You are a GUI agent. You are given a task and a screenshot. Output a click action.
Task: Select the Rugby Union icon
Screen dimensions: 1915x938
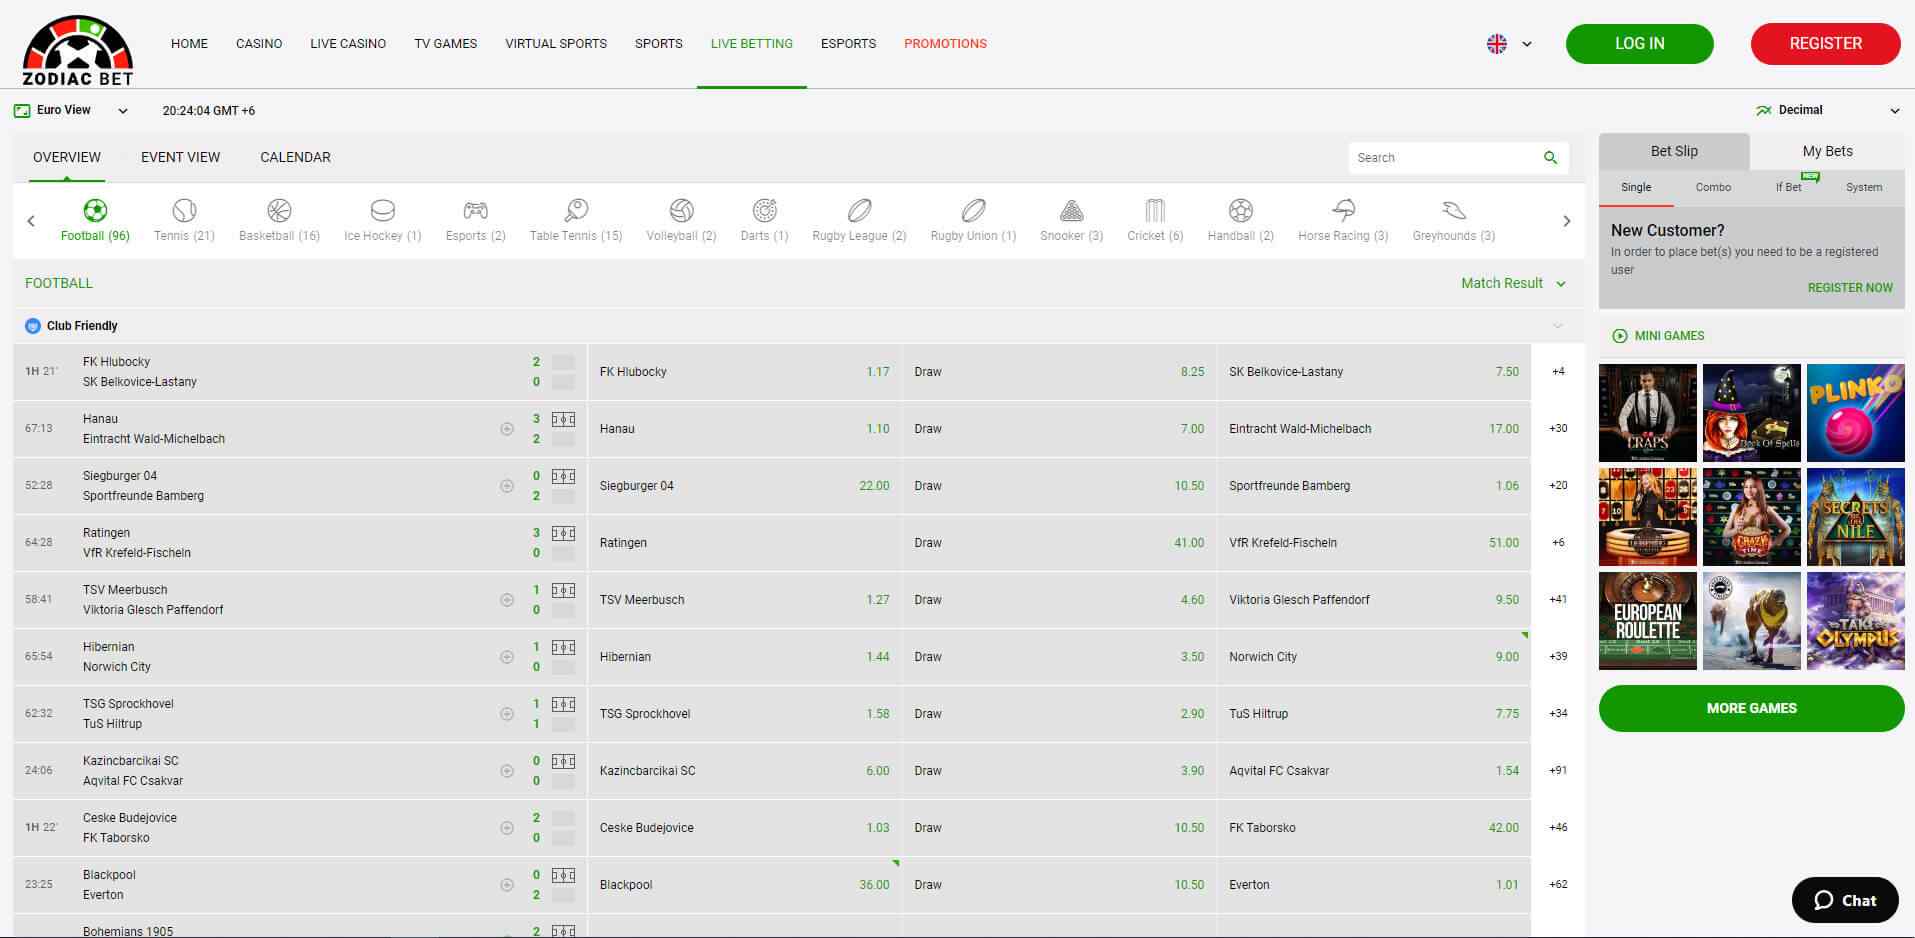point(973,210)
